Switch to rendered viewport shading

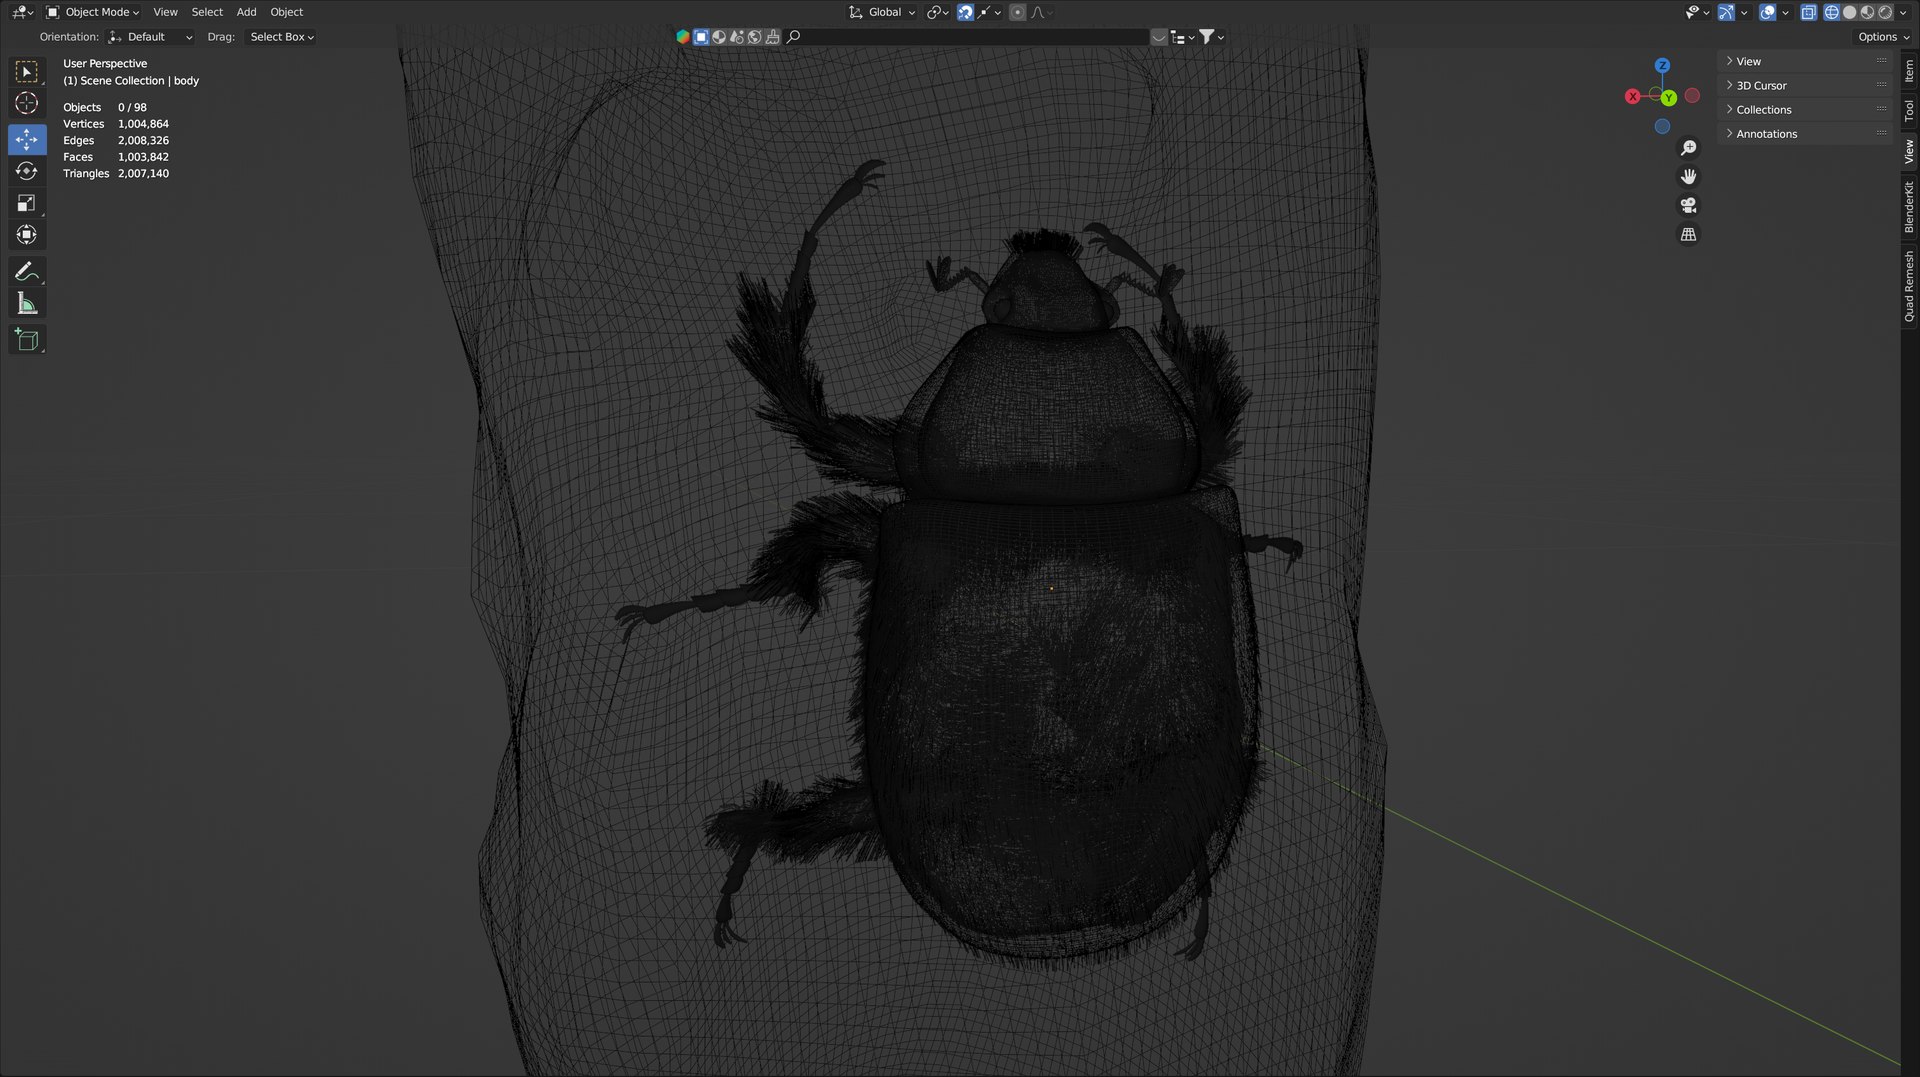(1885, 12)
